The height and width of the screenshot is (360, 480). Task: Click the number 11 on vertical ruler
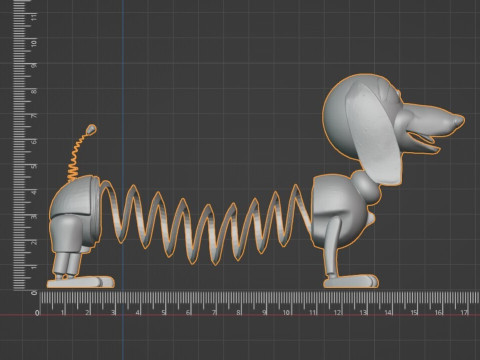tap(34, 17)
